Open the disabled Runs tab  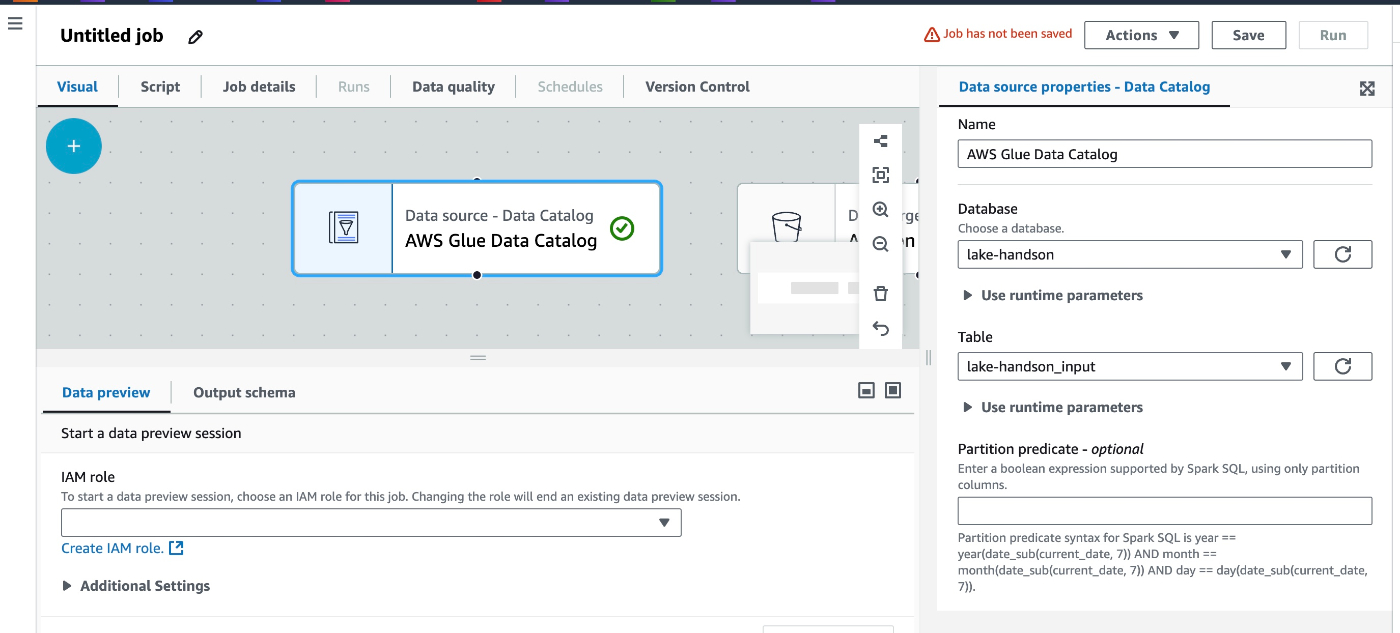click(354, 87)
